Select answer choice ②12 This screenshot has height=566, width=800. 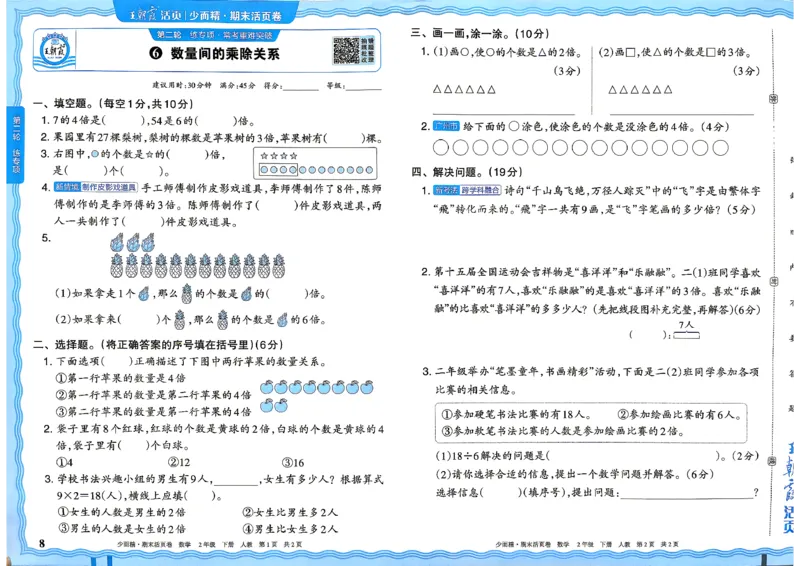point(179,462)
